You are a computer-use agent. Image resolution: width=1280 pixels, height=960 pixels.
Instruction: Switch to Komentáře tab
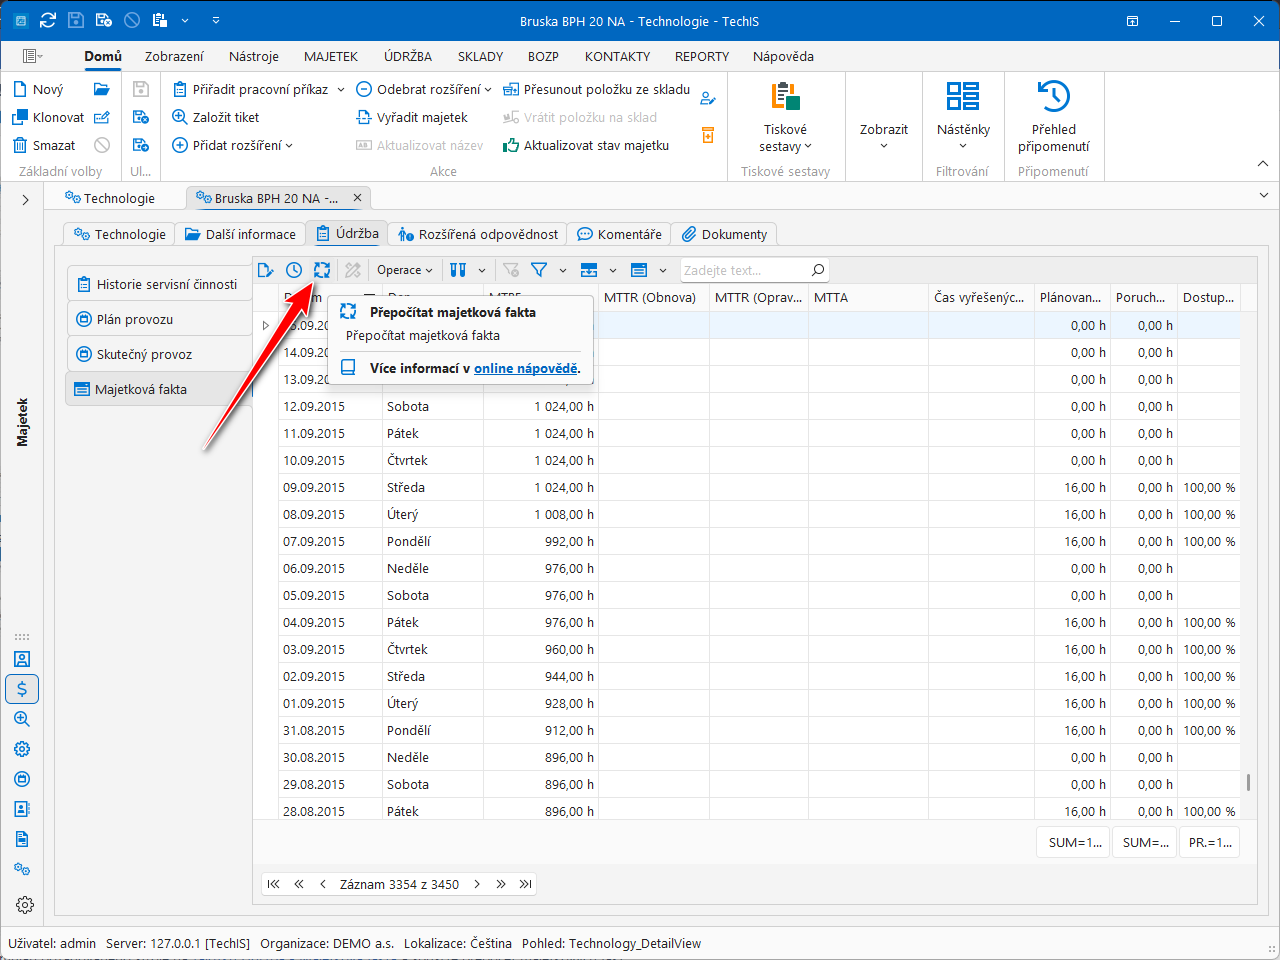(620, 234)
